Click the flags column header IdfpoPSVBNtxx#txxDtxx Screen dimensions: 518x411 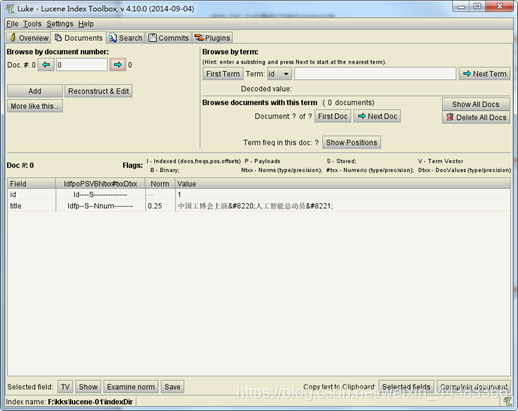click(100, 184)
